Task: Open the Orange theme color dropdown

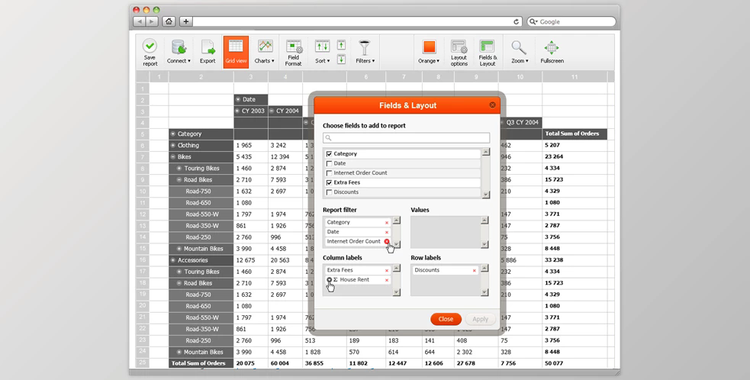Action: 429,52
